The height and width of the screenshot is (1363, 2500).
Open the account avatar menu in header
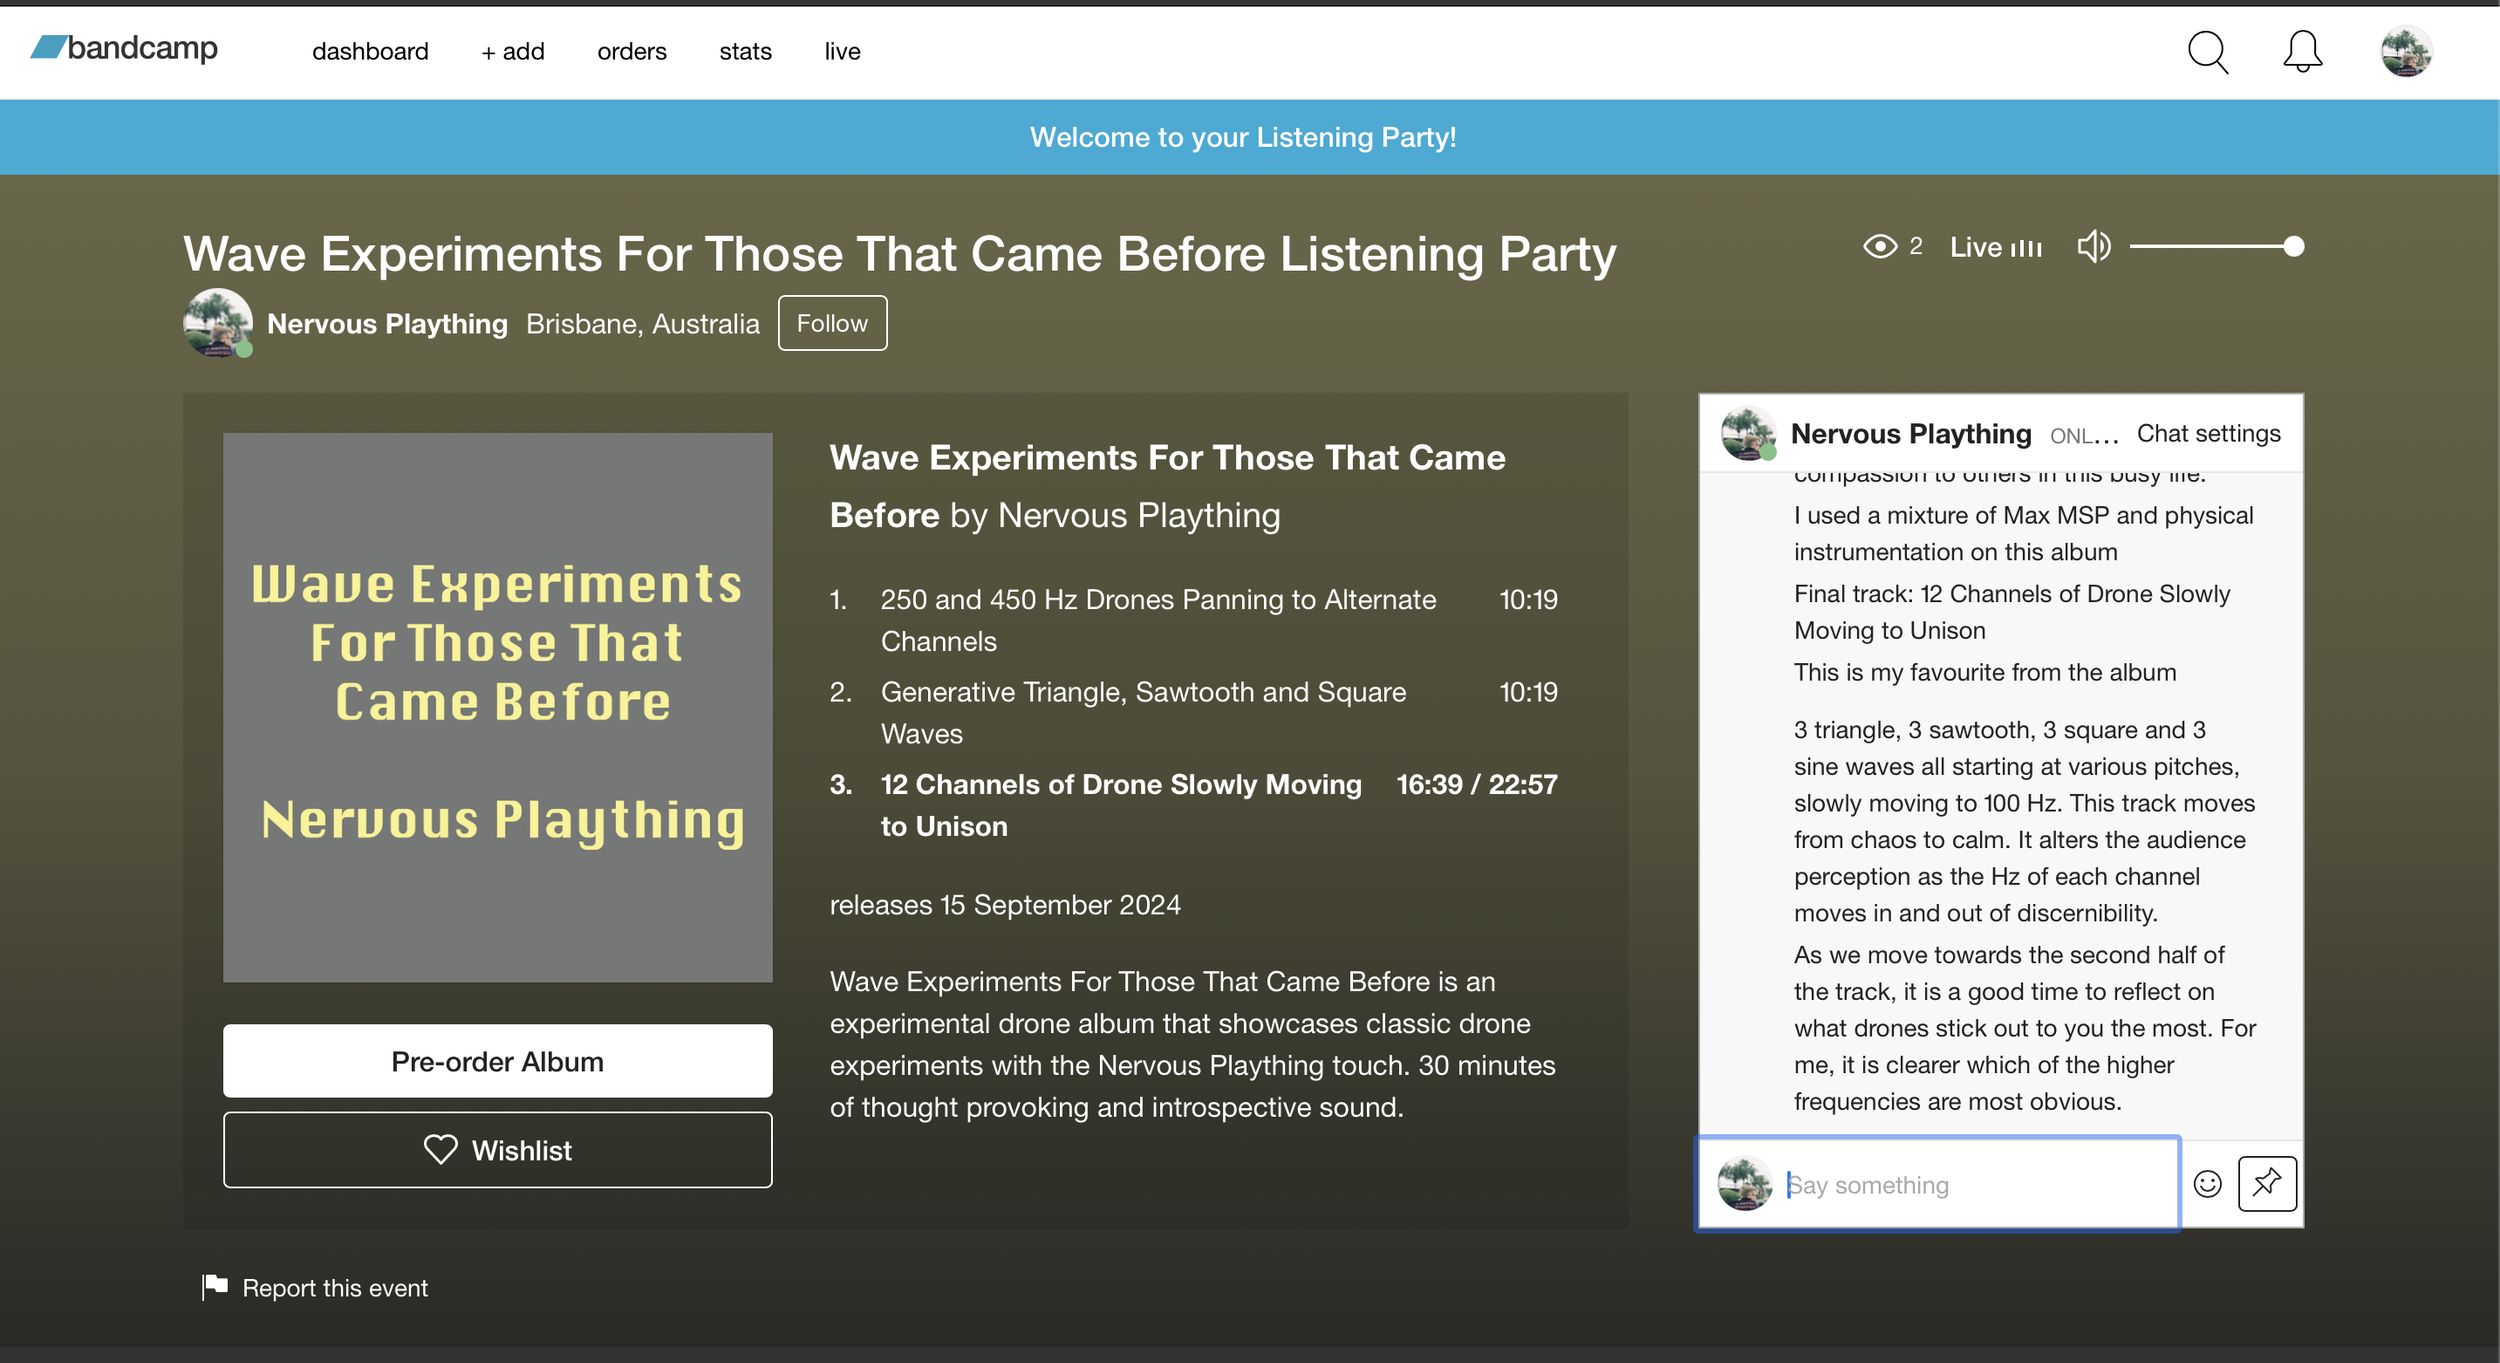(2406, 51)
